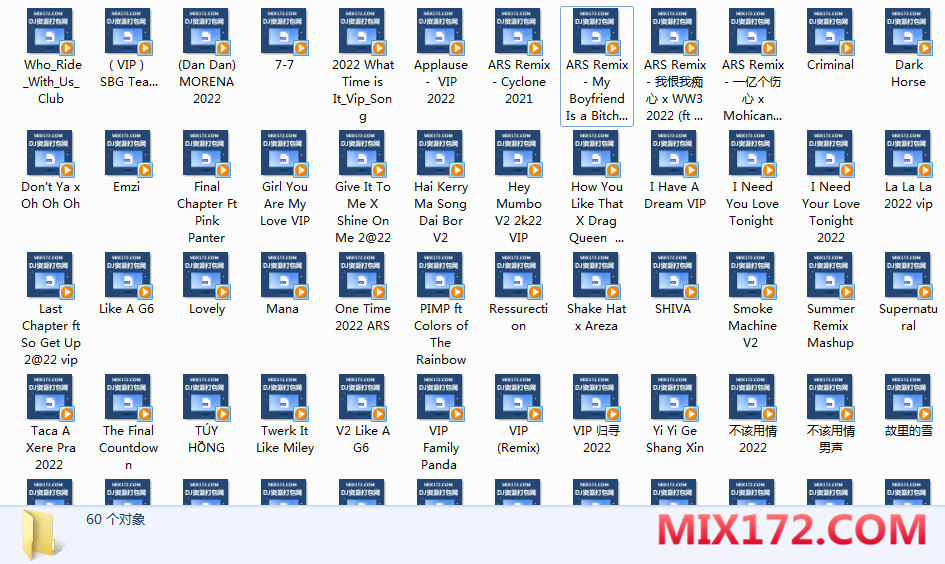Select How You Like That X Drag Queen icon

coord(596,154)
